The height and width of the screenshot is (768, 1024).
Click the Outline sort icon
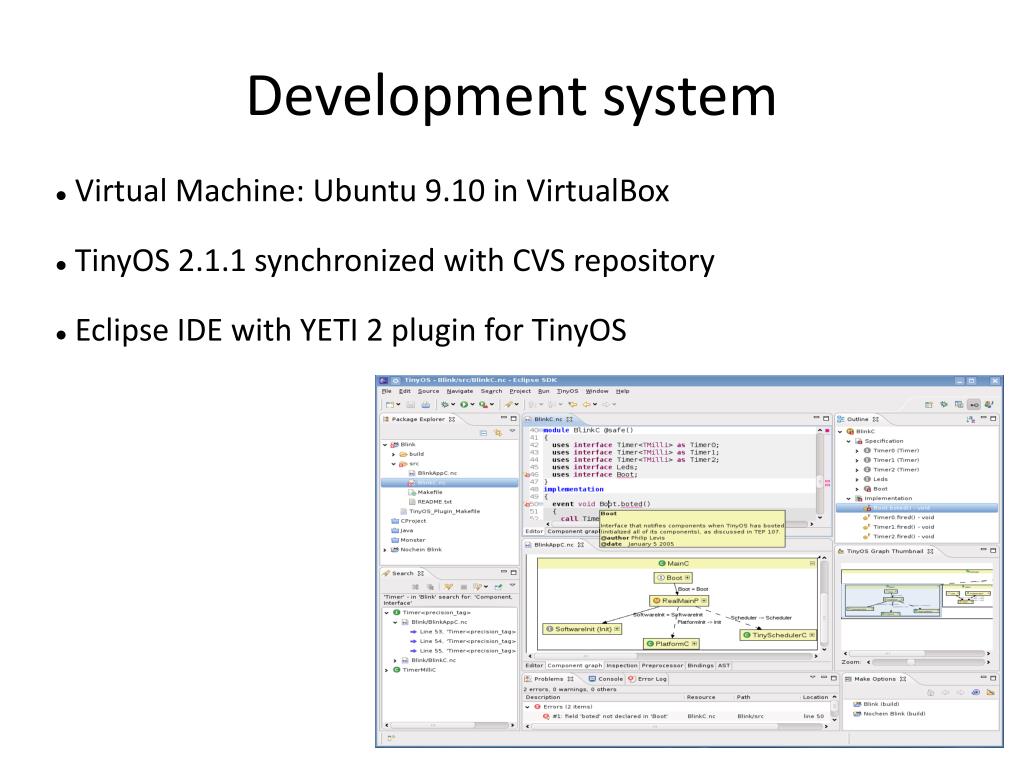point(970,419)
